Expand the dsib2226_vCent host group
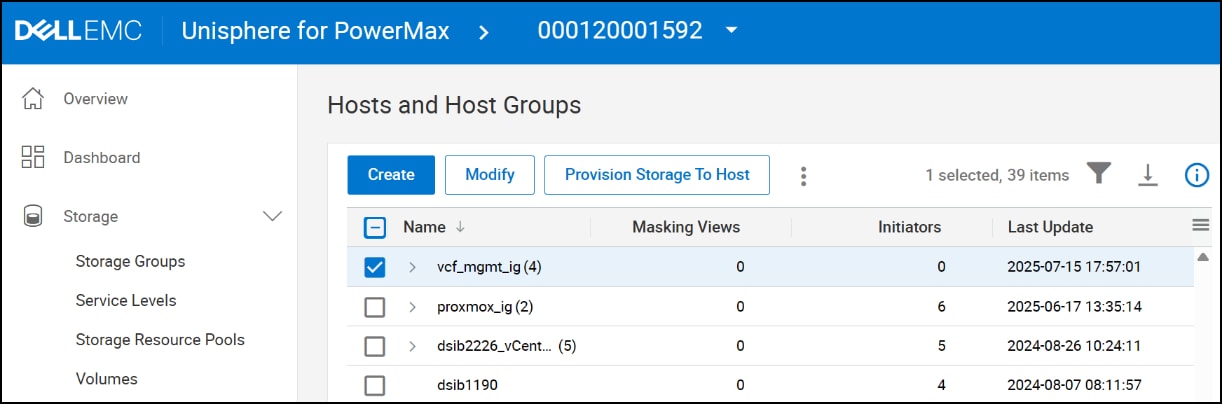Screen dimensions: 1222x404 pos(412,347)
